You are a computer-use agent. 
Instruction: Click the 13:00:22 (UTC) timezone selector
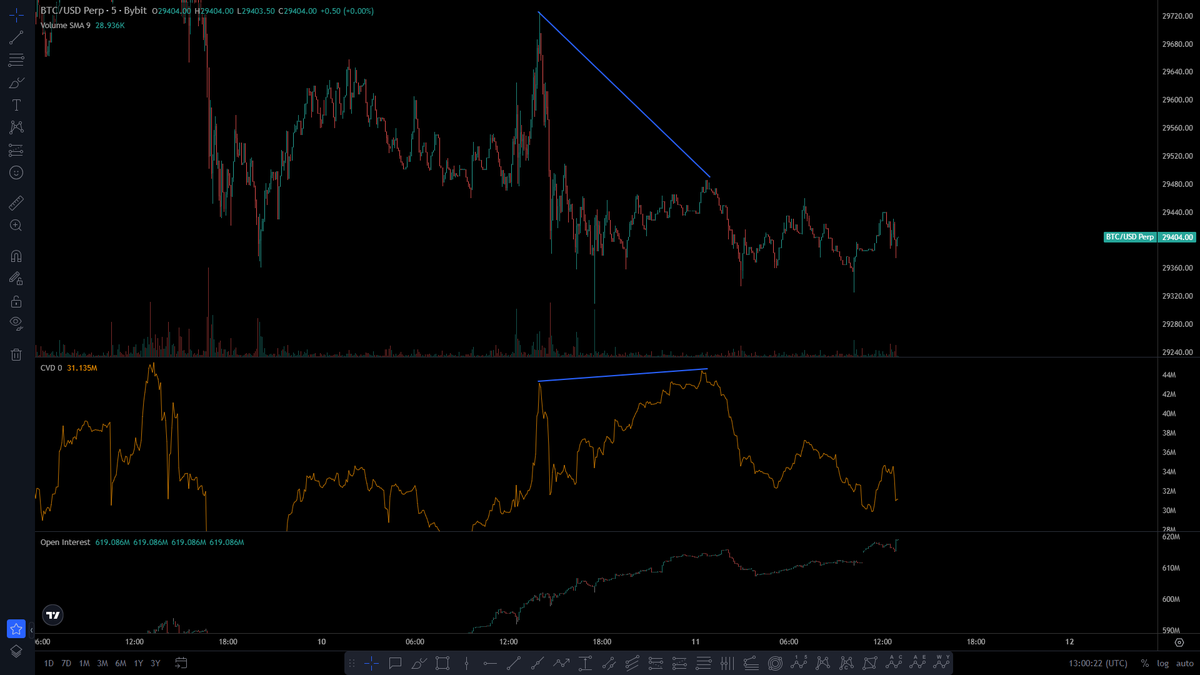[x=1097, y=664]
